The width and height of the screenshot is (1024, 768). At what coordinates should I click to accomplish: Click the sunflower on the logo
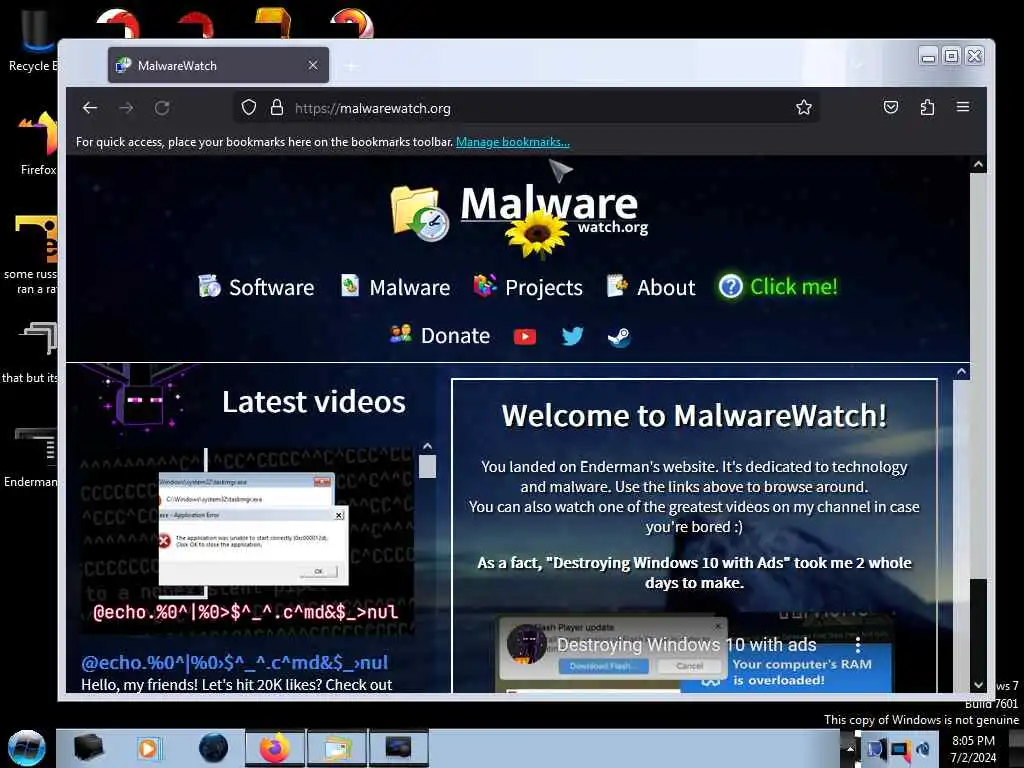(537, 235)
